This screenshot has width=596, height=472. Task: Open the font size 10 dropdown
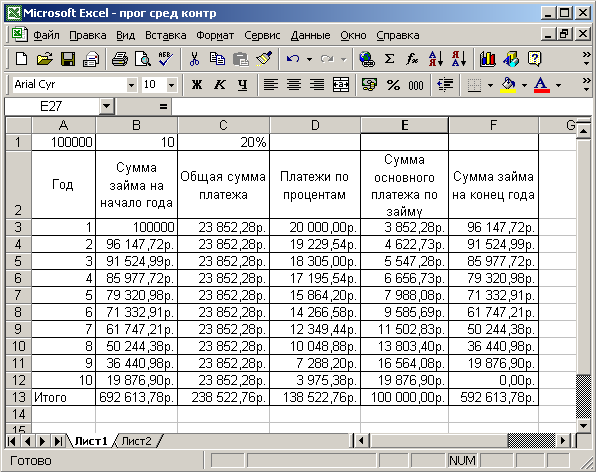point(171,85)
